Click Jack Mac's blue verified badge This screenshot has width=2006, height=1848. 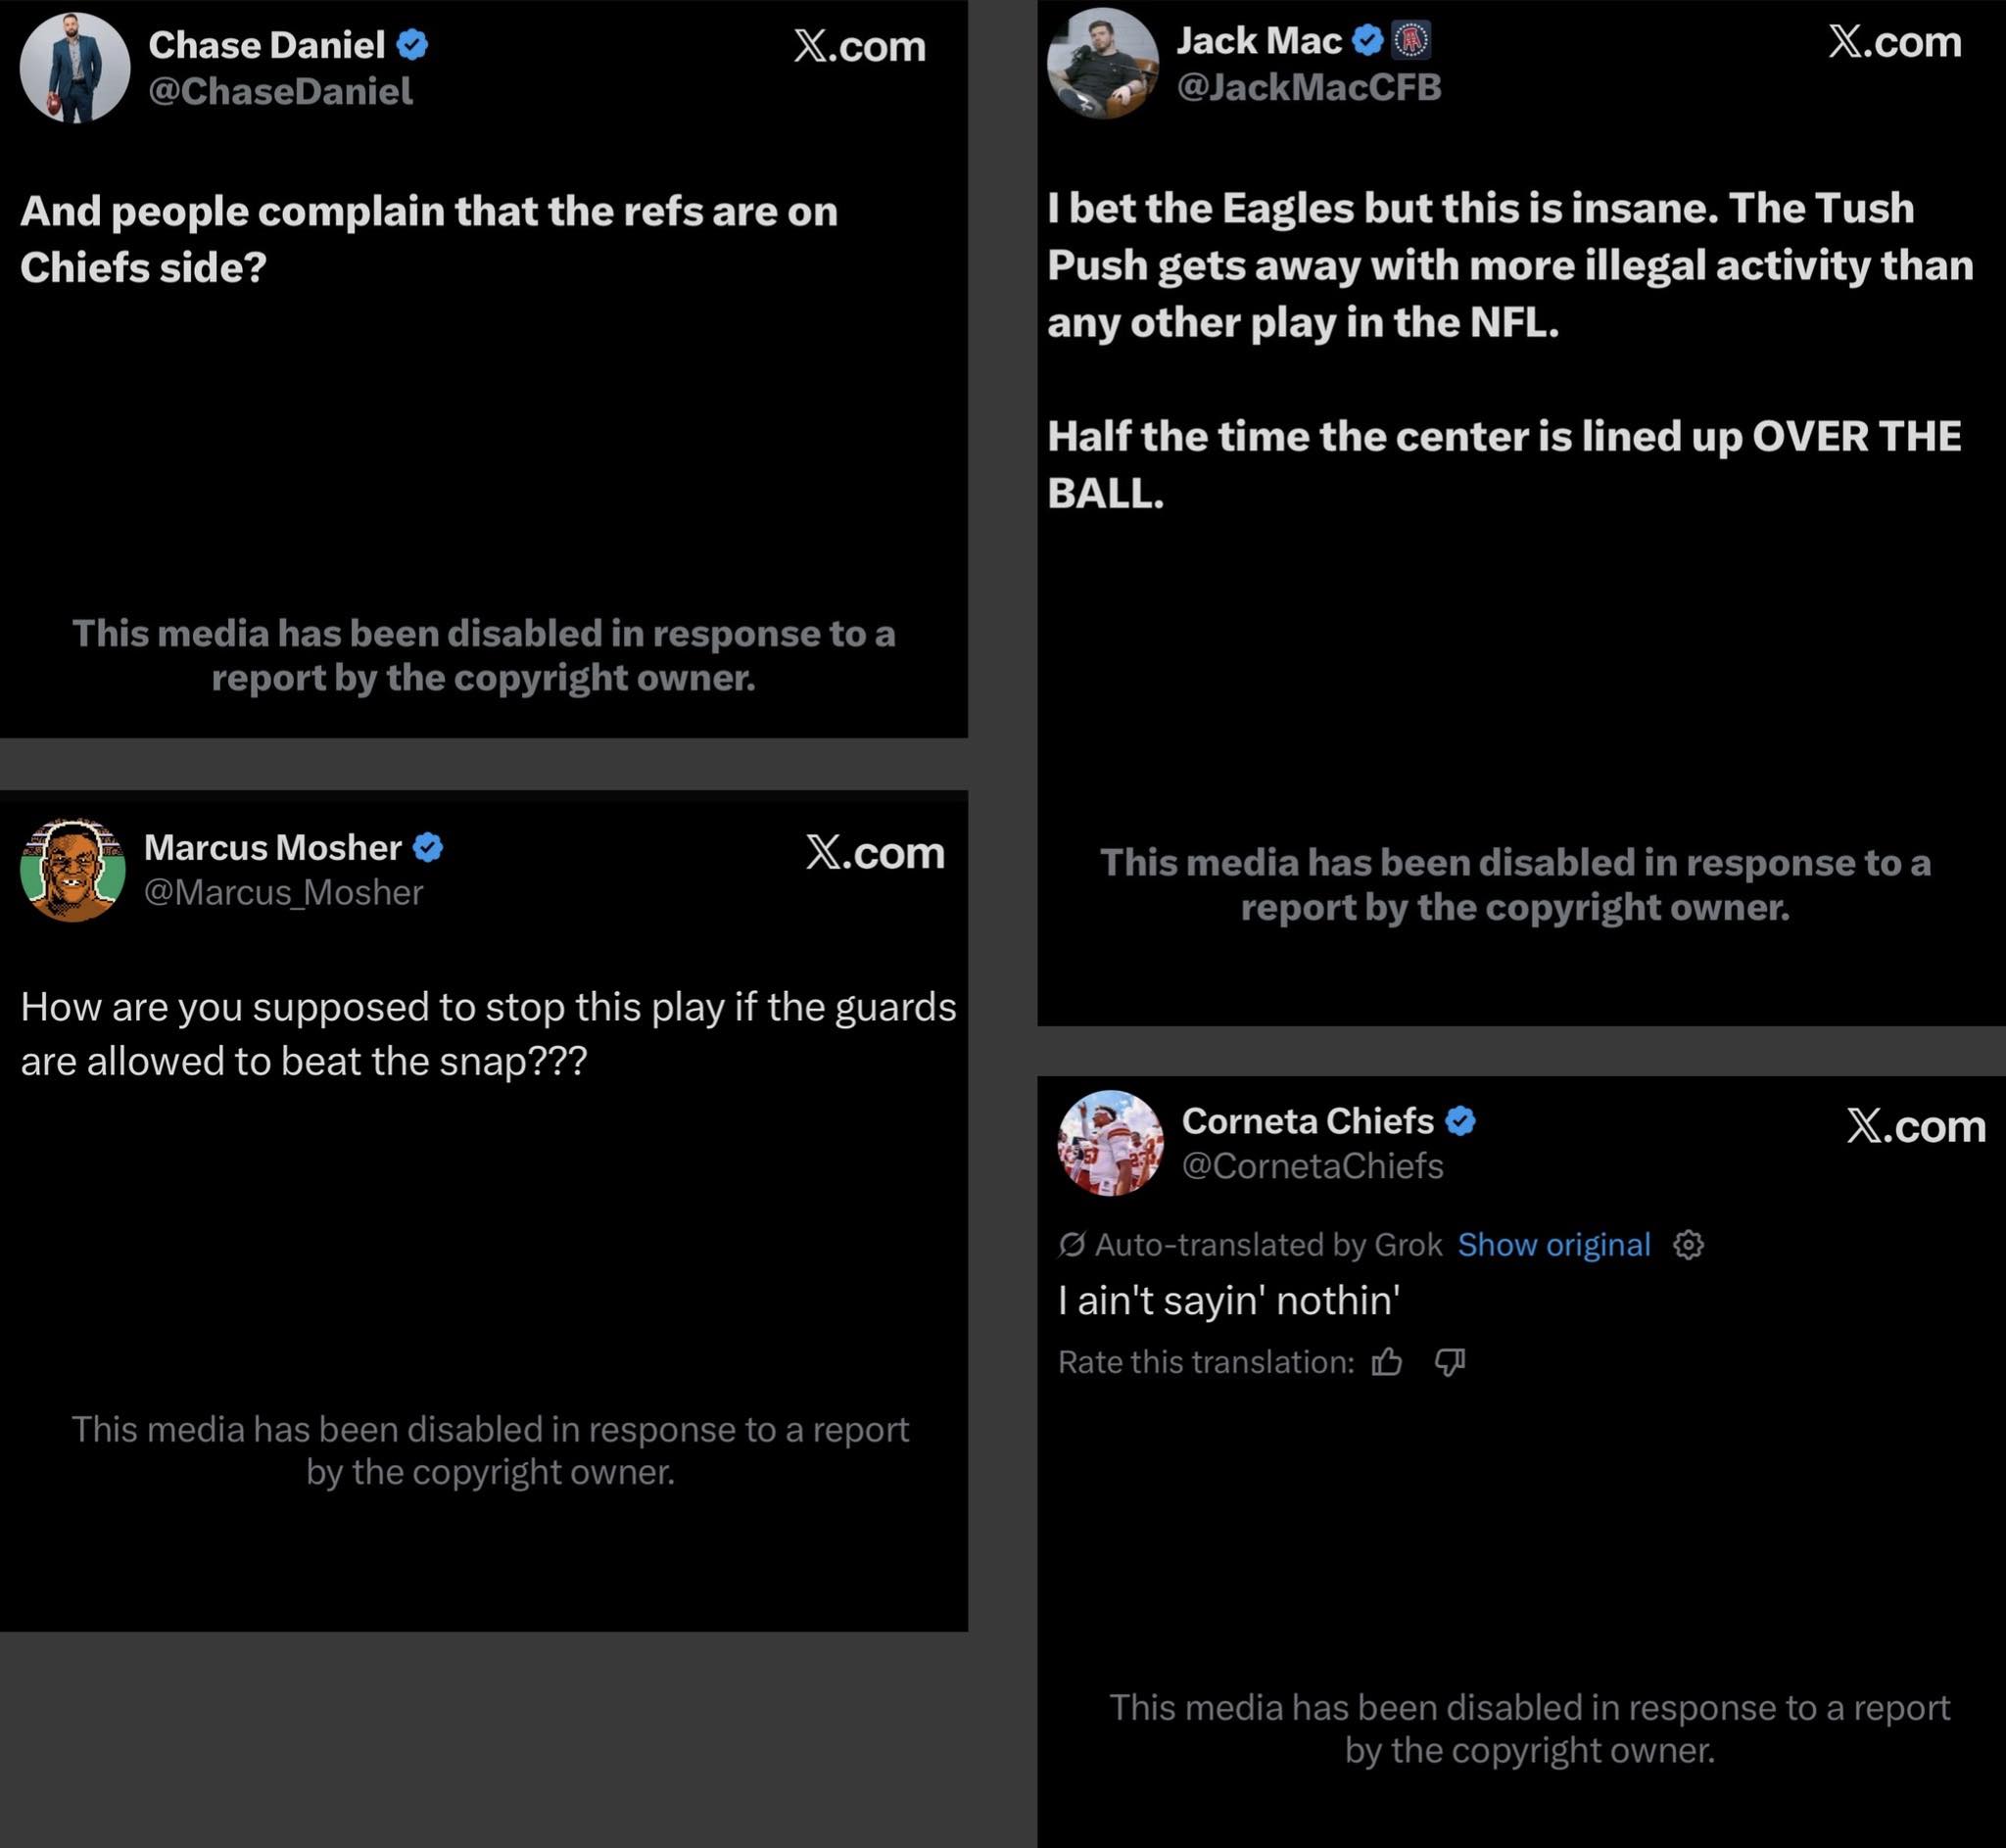pyautogui.click(x=1367, y=41)
